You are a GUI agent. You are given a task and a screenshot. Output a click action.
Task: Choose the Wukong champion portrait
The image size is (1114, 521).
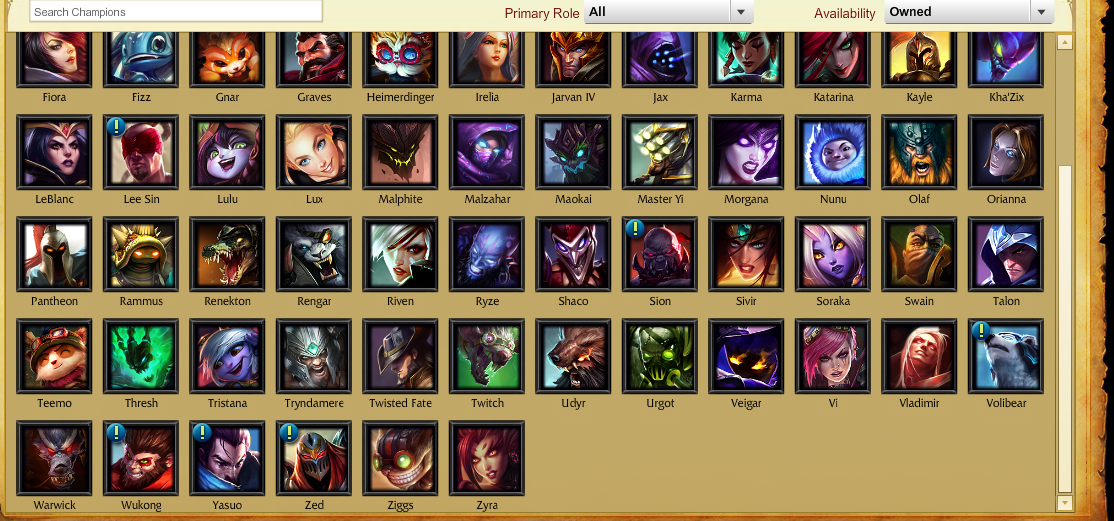coord(141,458)
